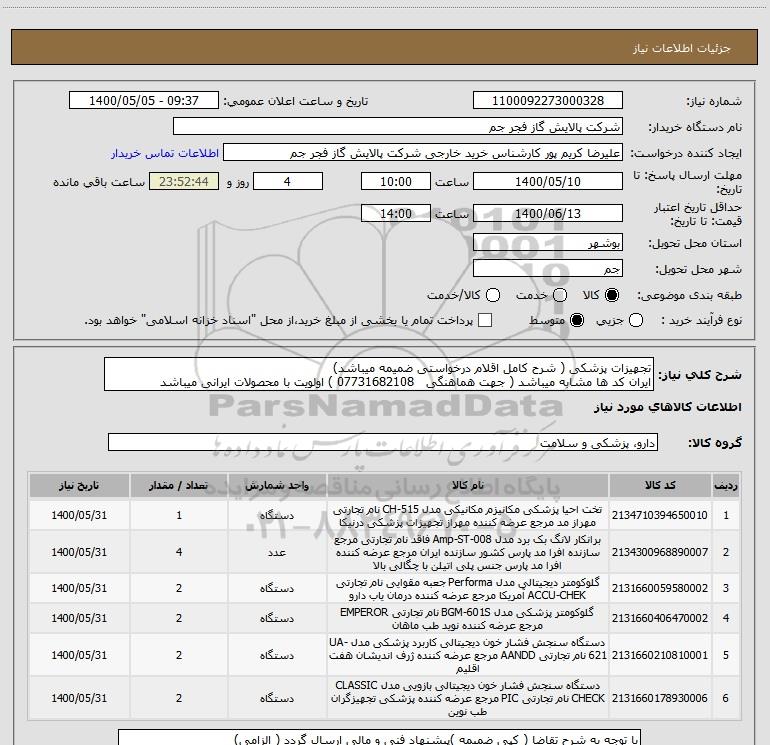The width and height of the screenshot is (770, 745).
Task: Click the goods group field دارو، پزشکی و سلامت
Action: pyautogui.click(x=383, y=442)
